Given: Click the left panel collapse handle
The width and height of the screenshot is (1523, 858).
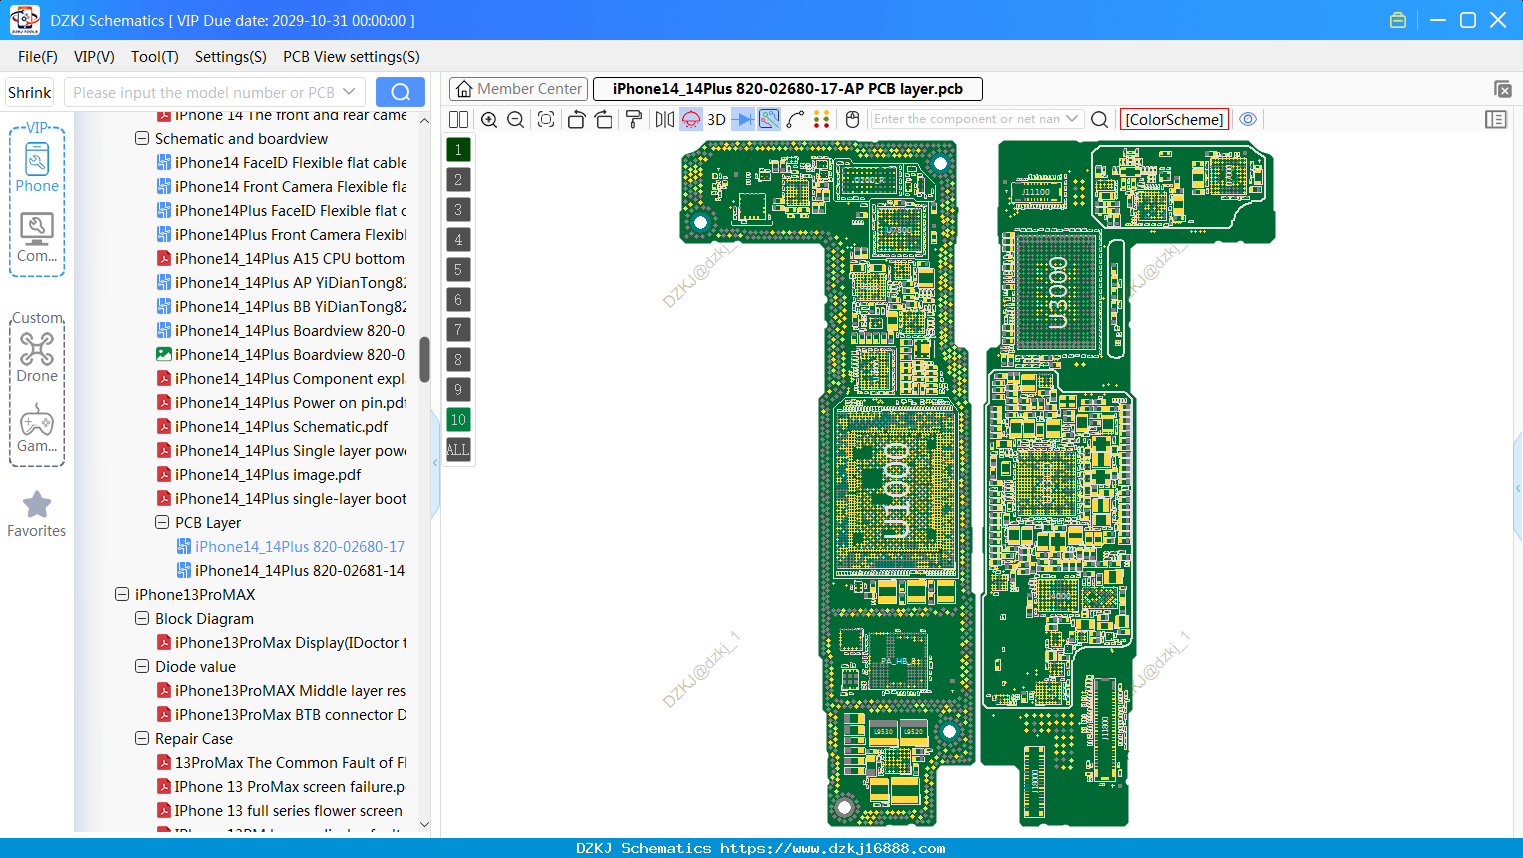Looking at the screenshot, I should coord(435,462).
